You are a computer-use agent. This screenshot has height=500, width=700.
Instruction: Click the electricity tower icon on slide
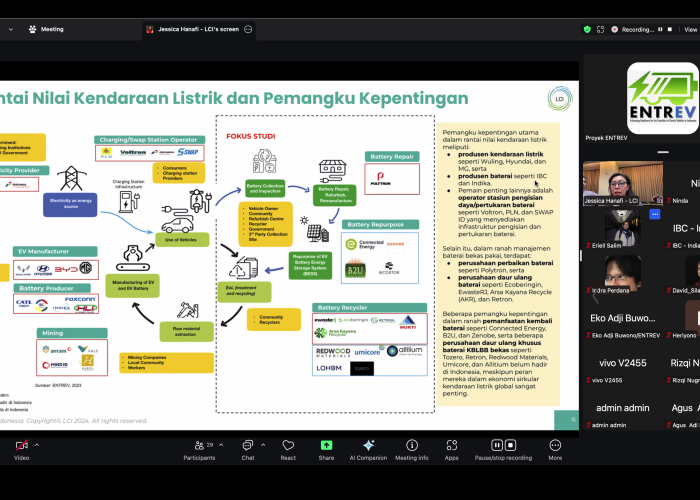tap(71, 179)
